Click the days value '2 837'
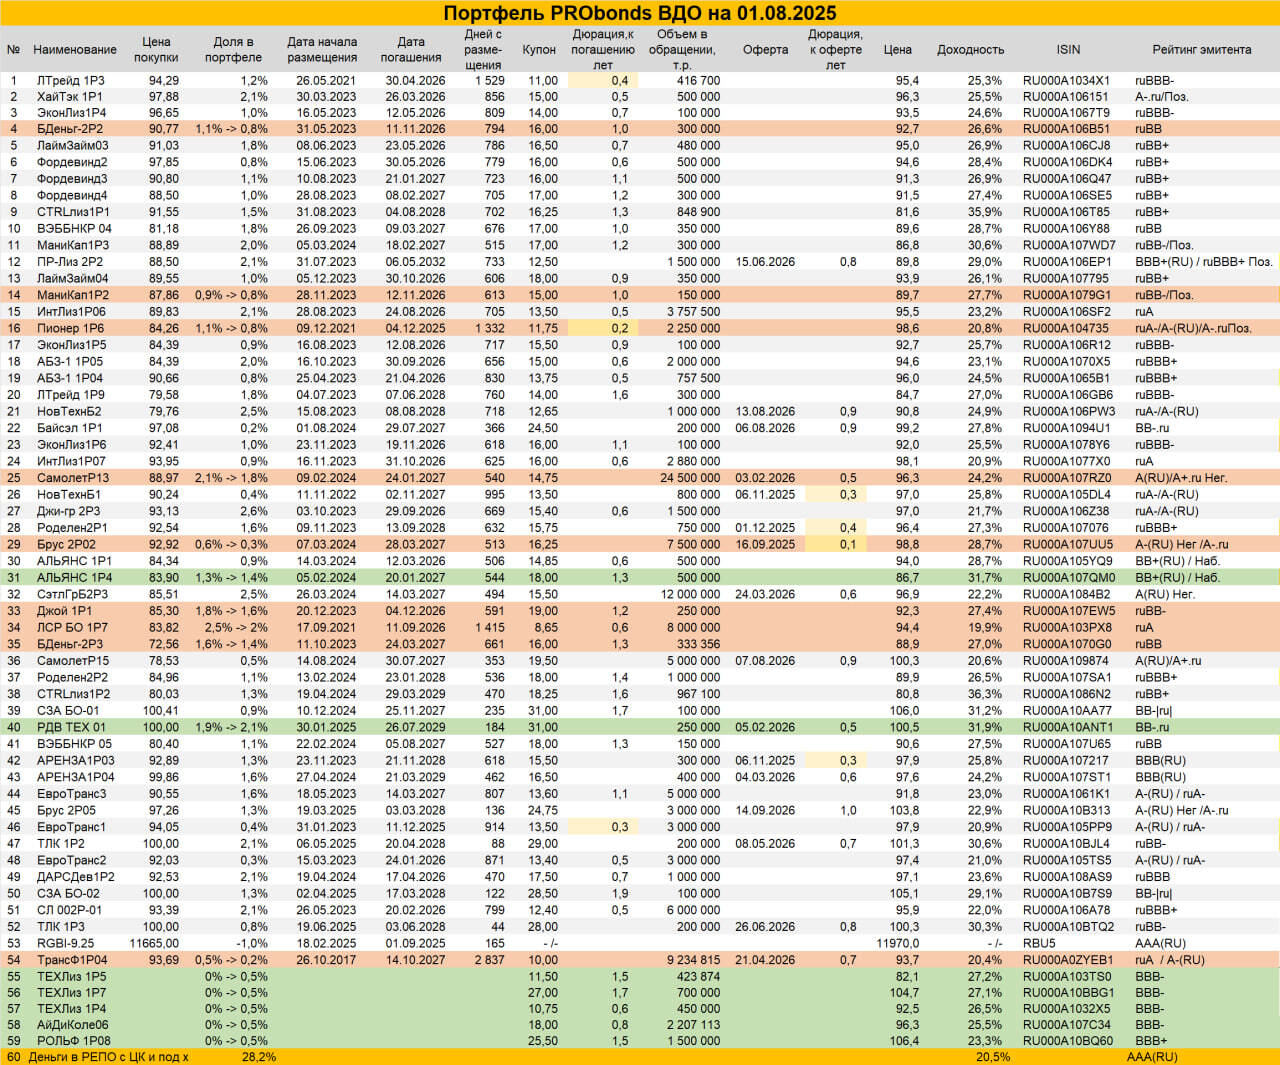This screenshot has width=1280, height=1065. click(x=490, y=960)
